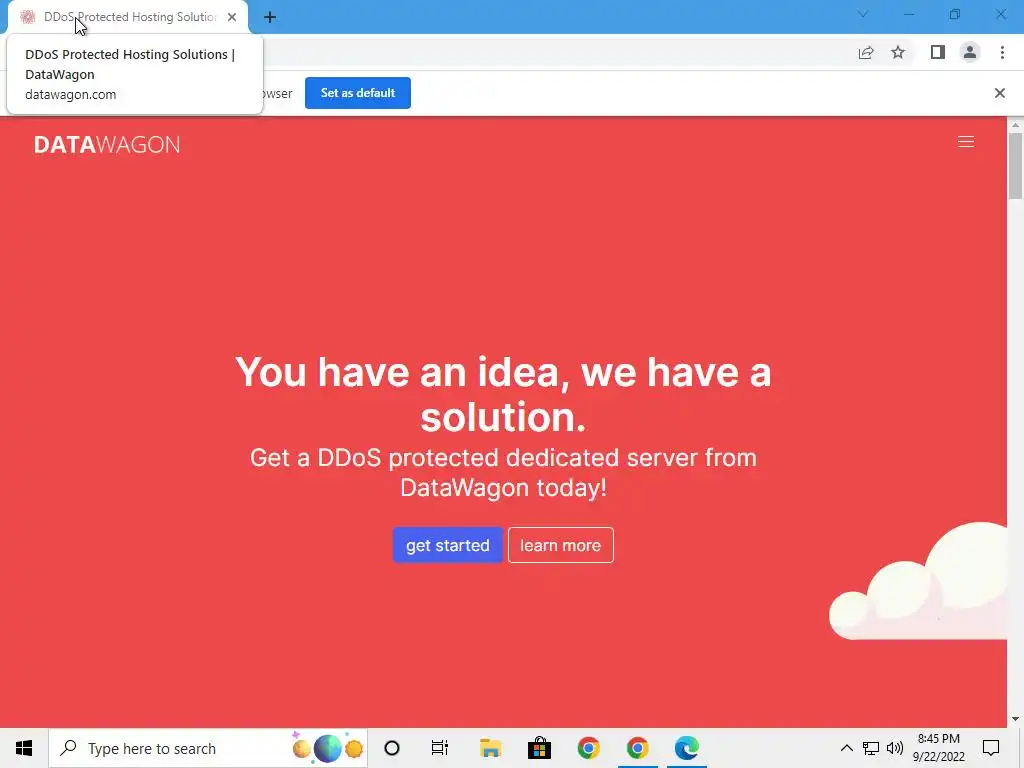This screenshot has width=1024, height=768.
Task: Close the DDoS Protected Hosting tab
Action: (232, 17)
